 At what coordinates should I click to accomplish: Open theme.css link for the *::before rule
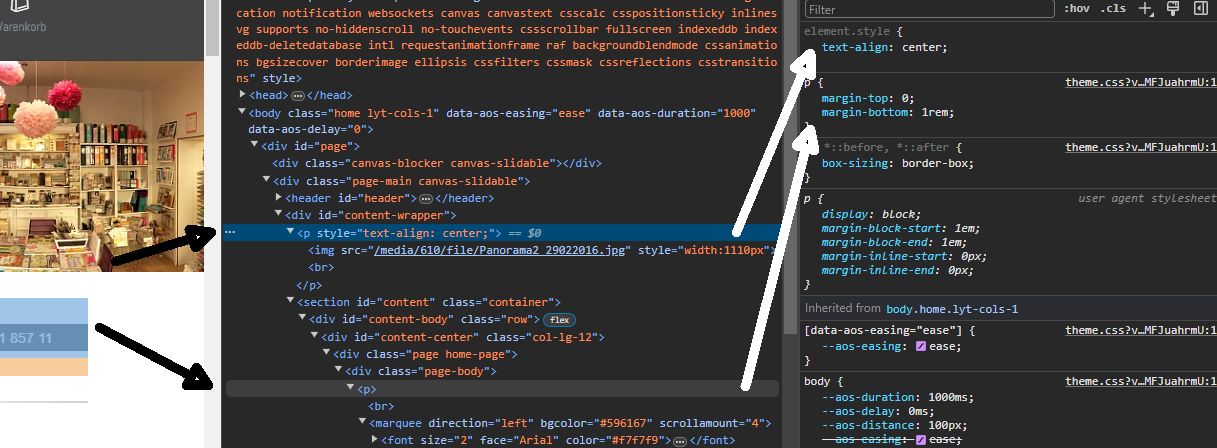(1141, 147)
